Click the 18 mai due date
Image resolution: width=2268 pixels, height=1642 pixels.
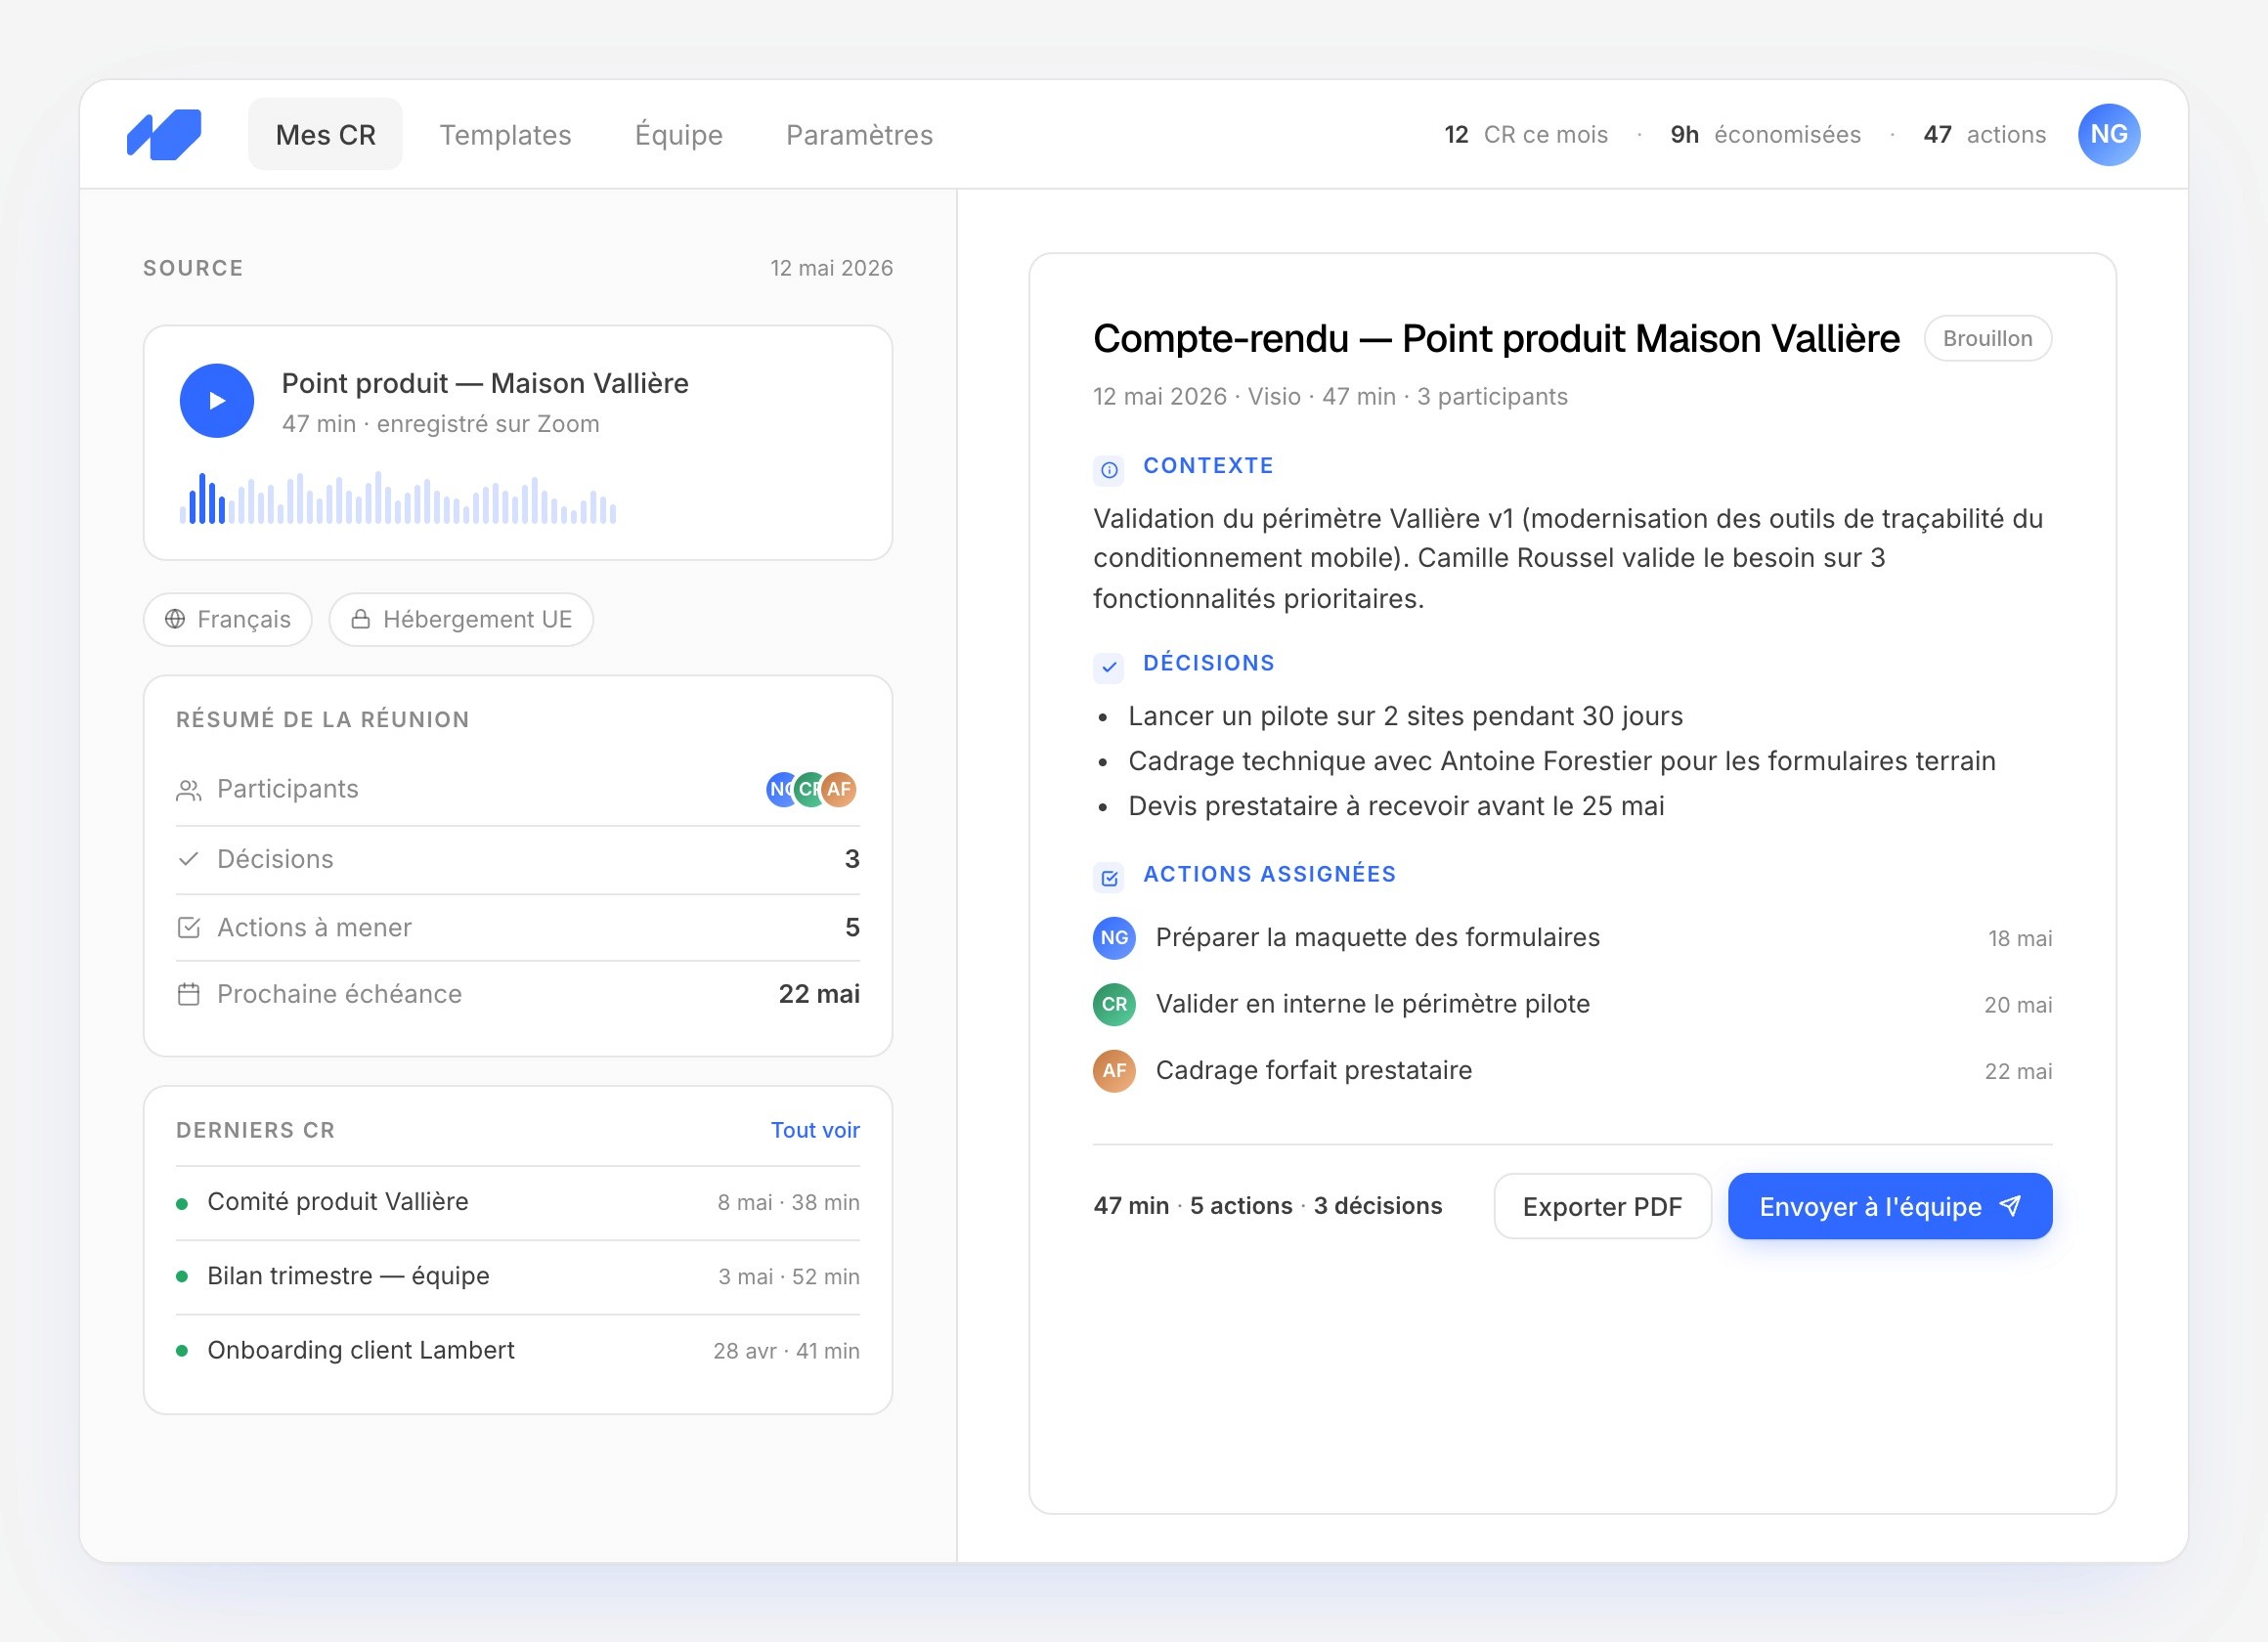pos(2019,938)
